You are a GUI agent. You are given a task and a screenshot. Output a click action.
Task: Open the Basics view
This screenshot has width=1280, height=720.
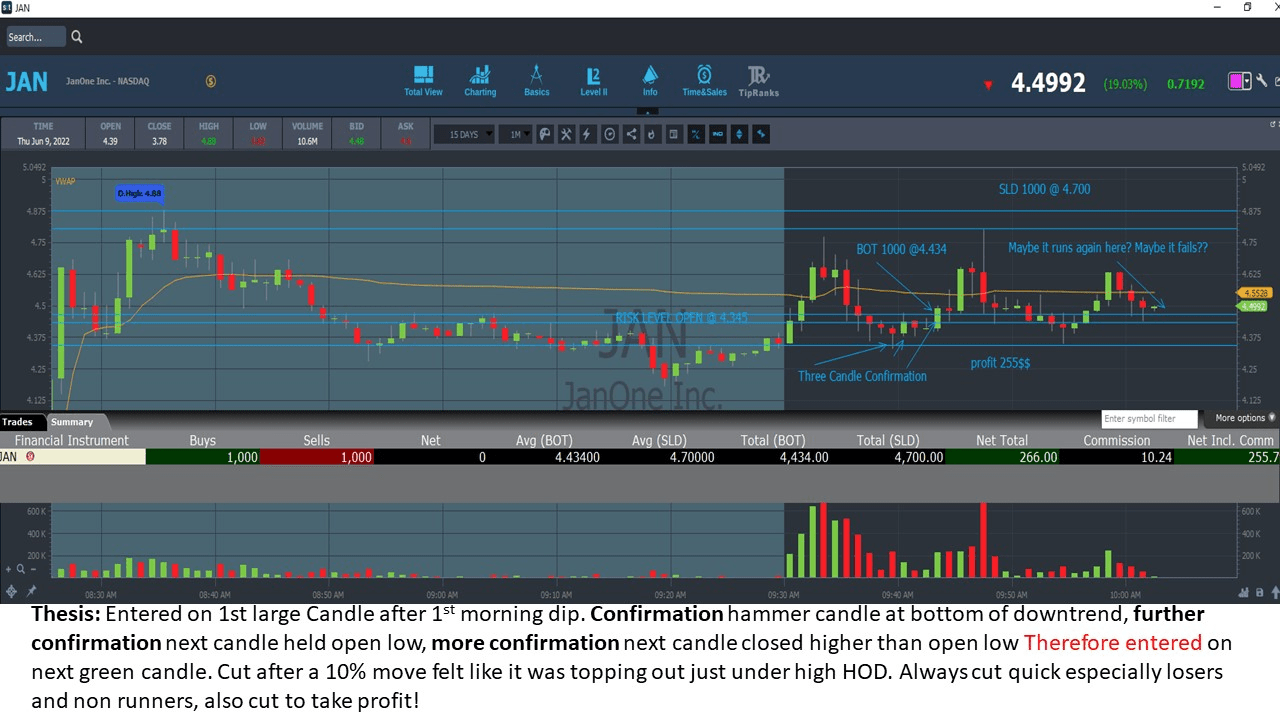537,81
